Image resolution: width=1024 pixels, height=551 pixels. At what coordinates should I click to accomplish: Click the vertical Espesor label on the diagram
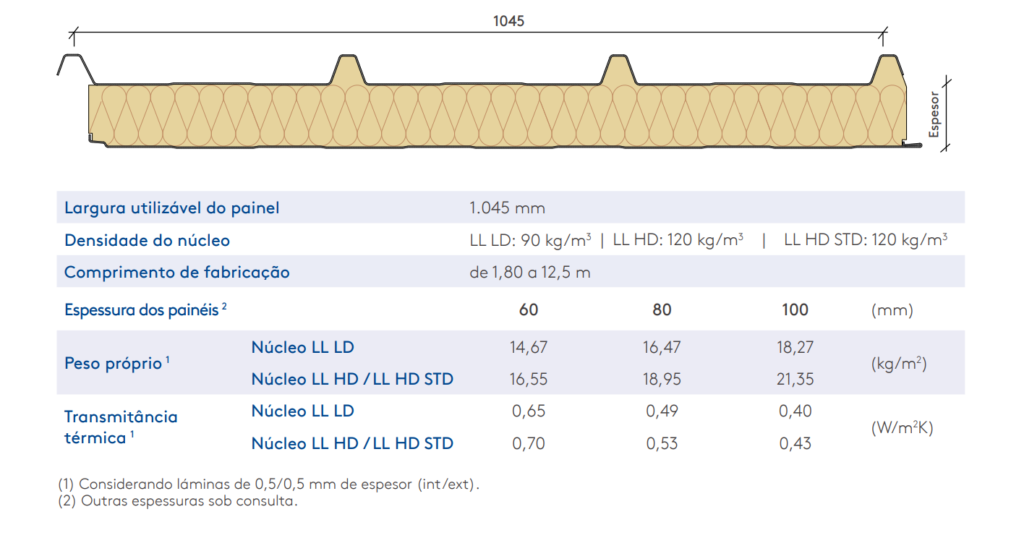pos(935,117)
